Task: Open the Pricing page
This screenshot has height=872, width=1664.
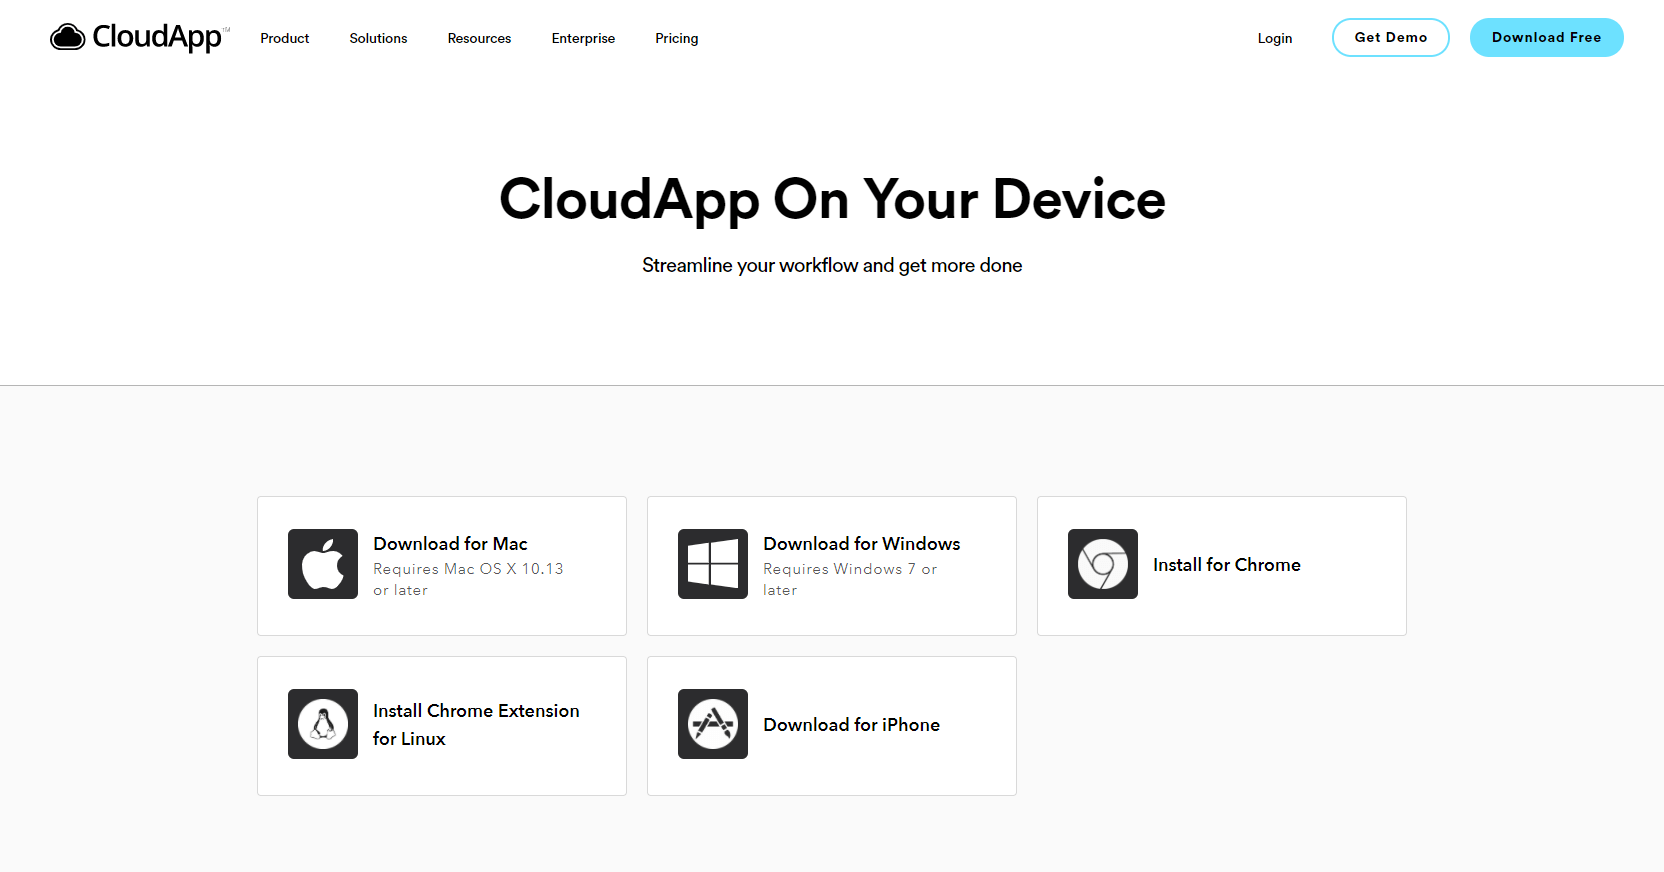Action: coord(677,38)
